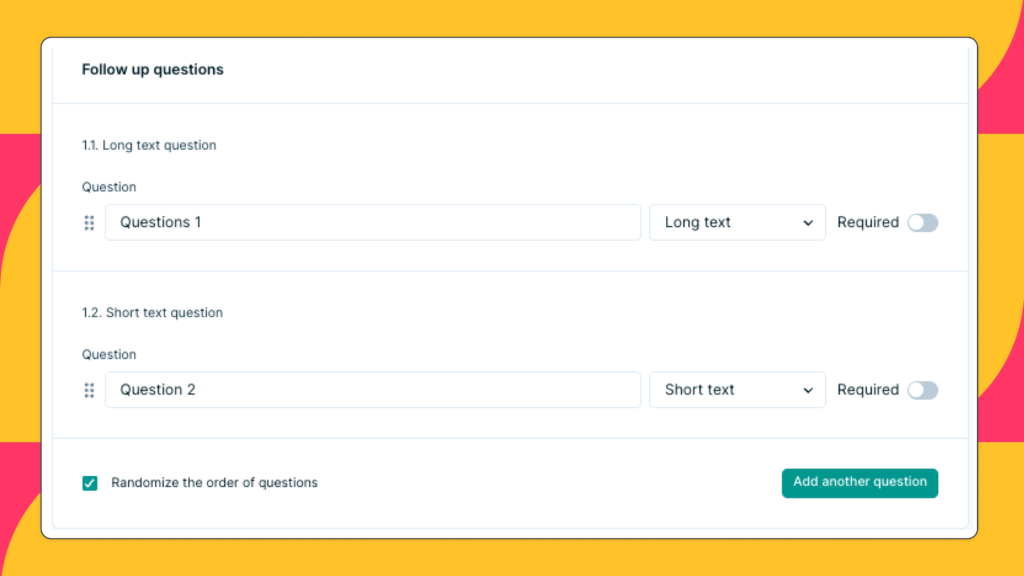Enable Required for Questions 1
1024x576 pixels.
[922, 222]
